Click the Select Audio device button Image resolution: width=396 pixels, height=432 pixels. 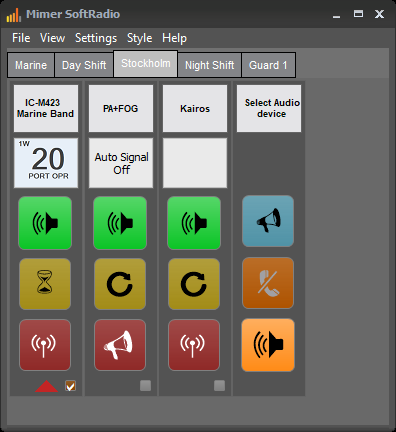269,108
